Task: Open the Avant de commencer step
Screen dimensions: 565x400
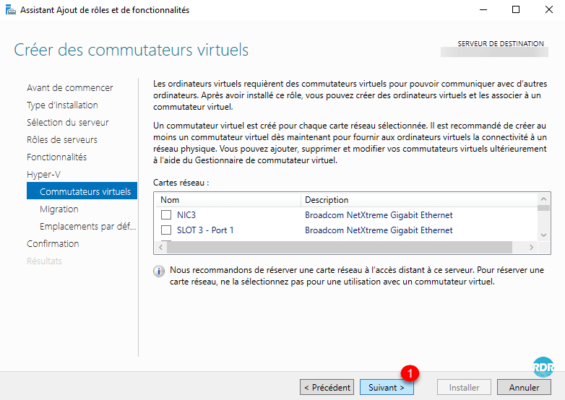Action: 70,88
